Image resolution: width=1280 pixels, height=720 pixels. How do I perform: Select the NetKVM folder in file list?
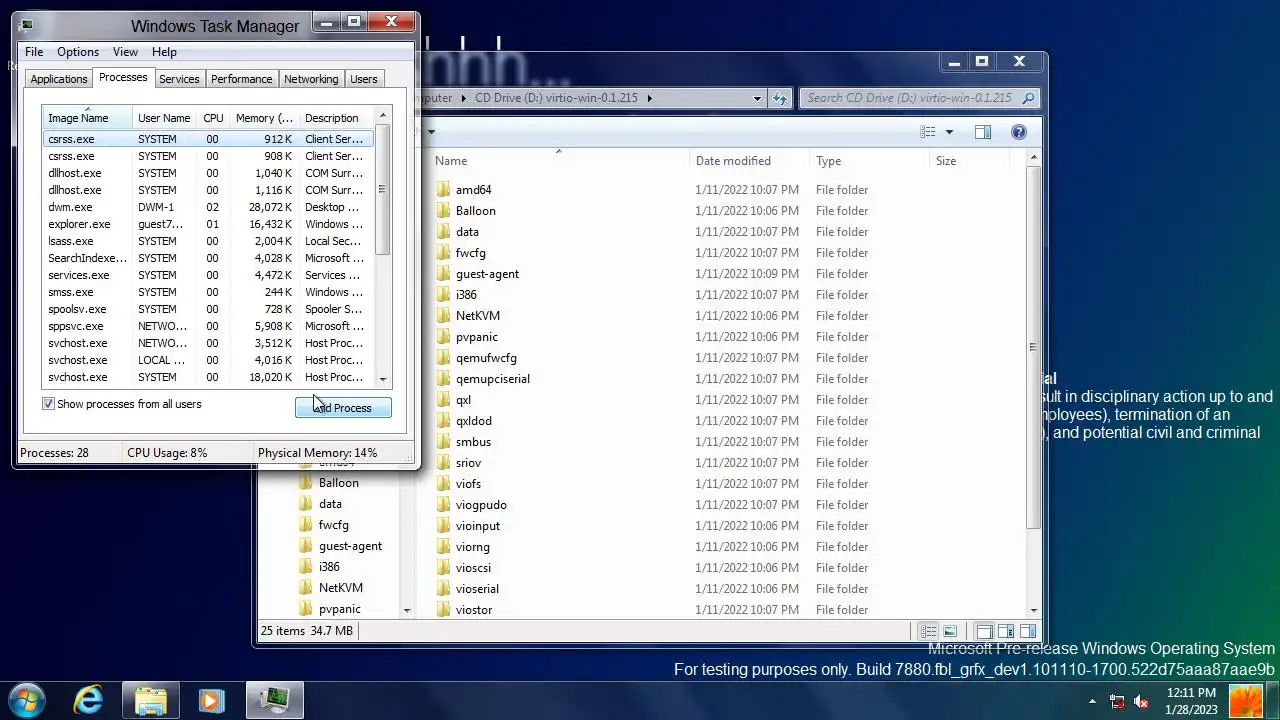coord(477,316)
